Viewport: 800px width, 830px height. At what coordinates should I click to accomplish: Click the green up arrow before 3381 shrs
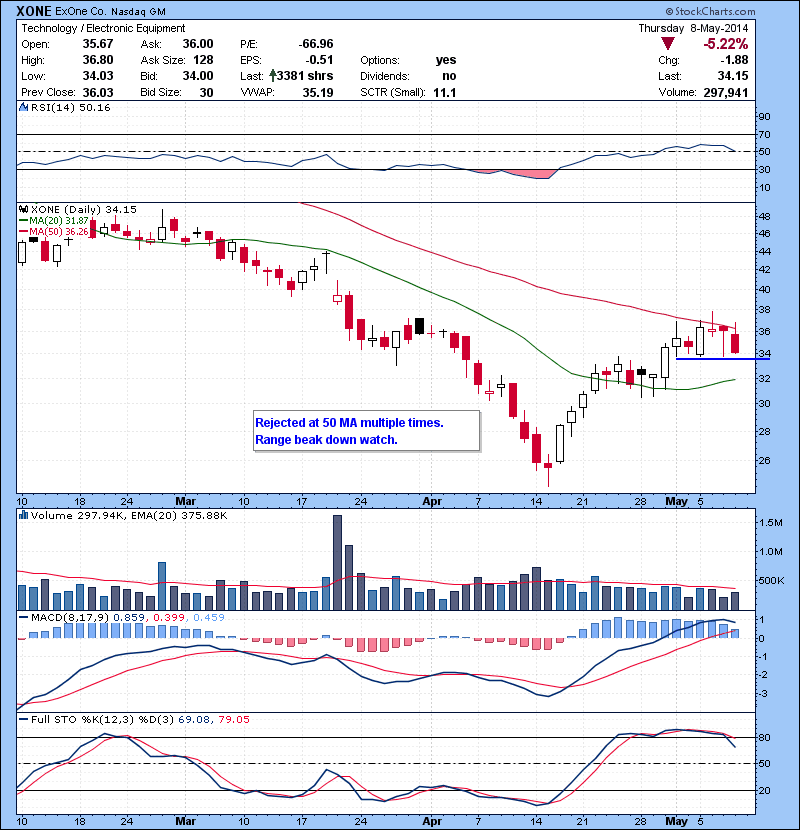(273, 76)
